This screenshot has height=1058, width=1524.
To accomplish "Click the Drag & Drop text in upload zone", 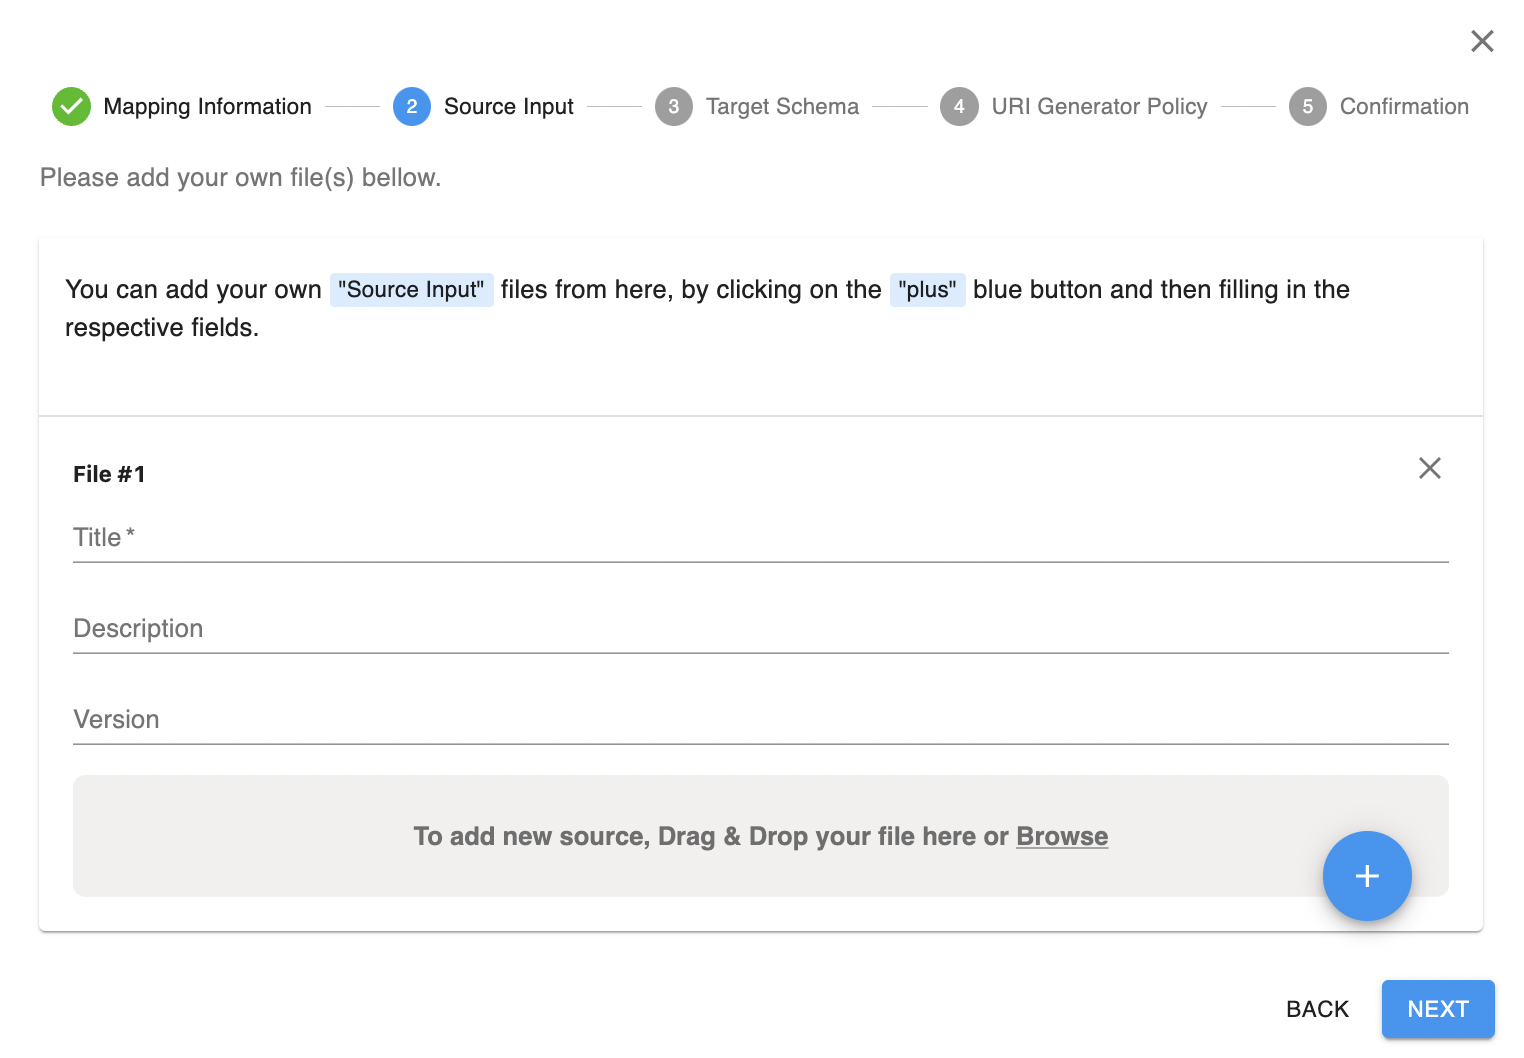I will (710, 836).
